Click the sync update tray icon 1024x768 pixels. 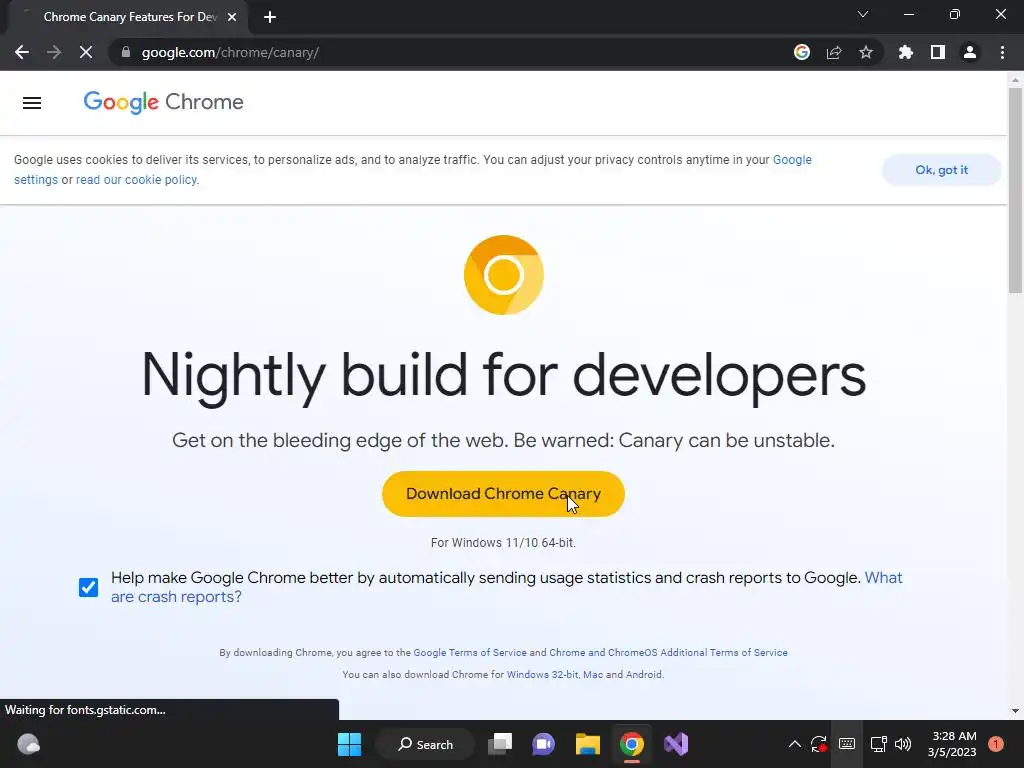[818, 744]
